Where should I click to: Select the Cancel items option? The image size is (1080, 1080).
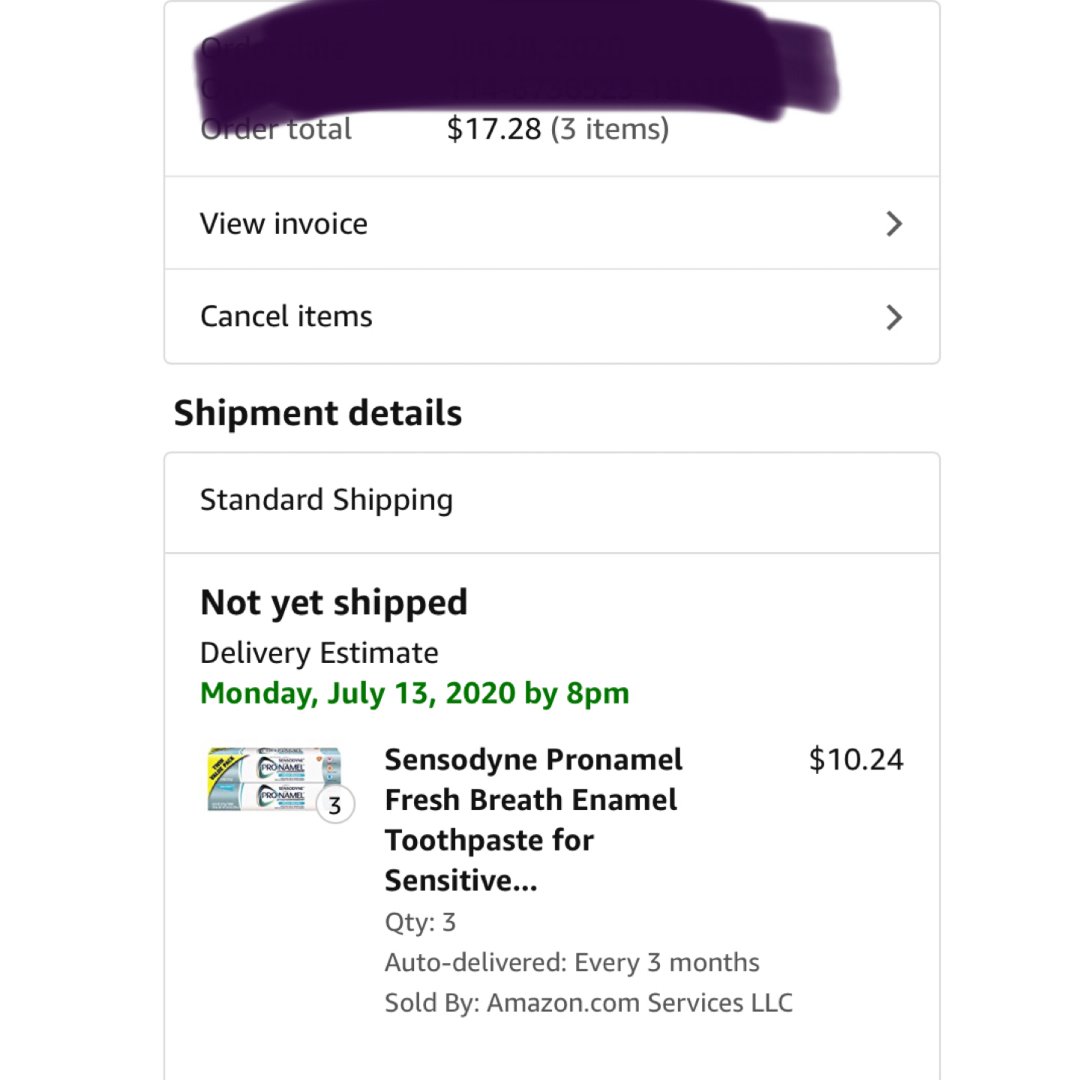[286, 316]
